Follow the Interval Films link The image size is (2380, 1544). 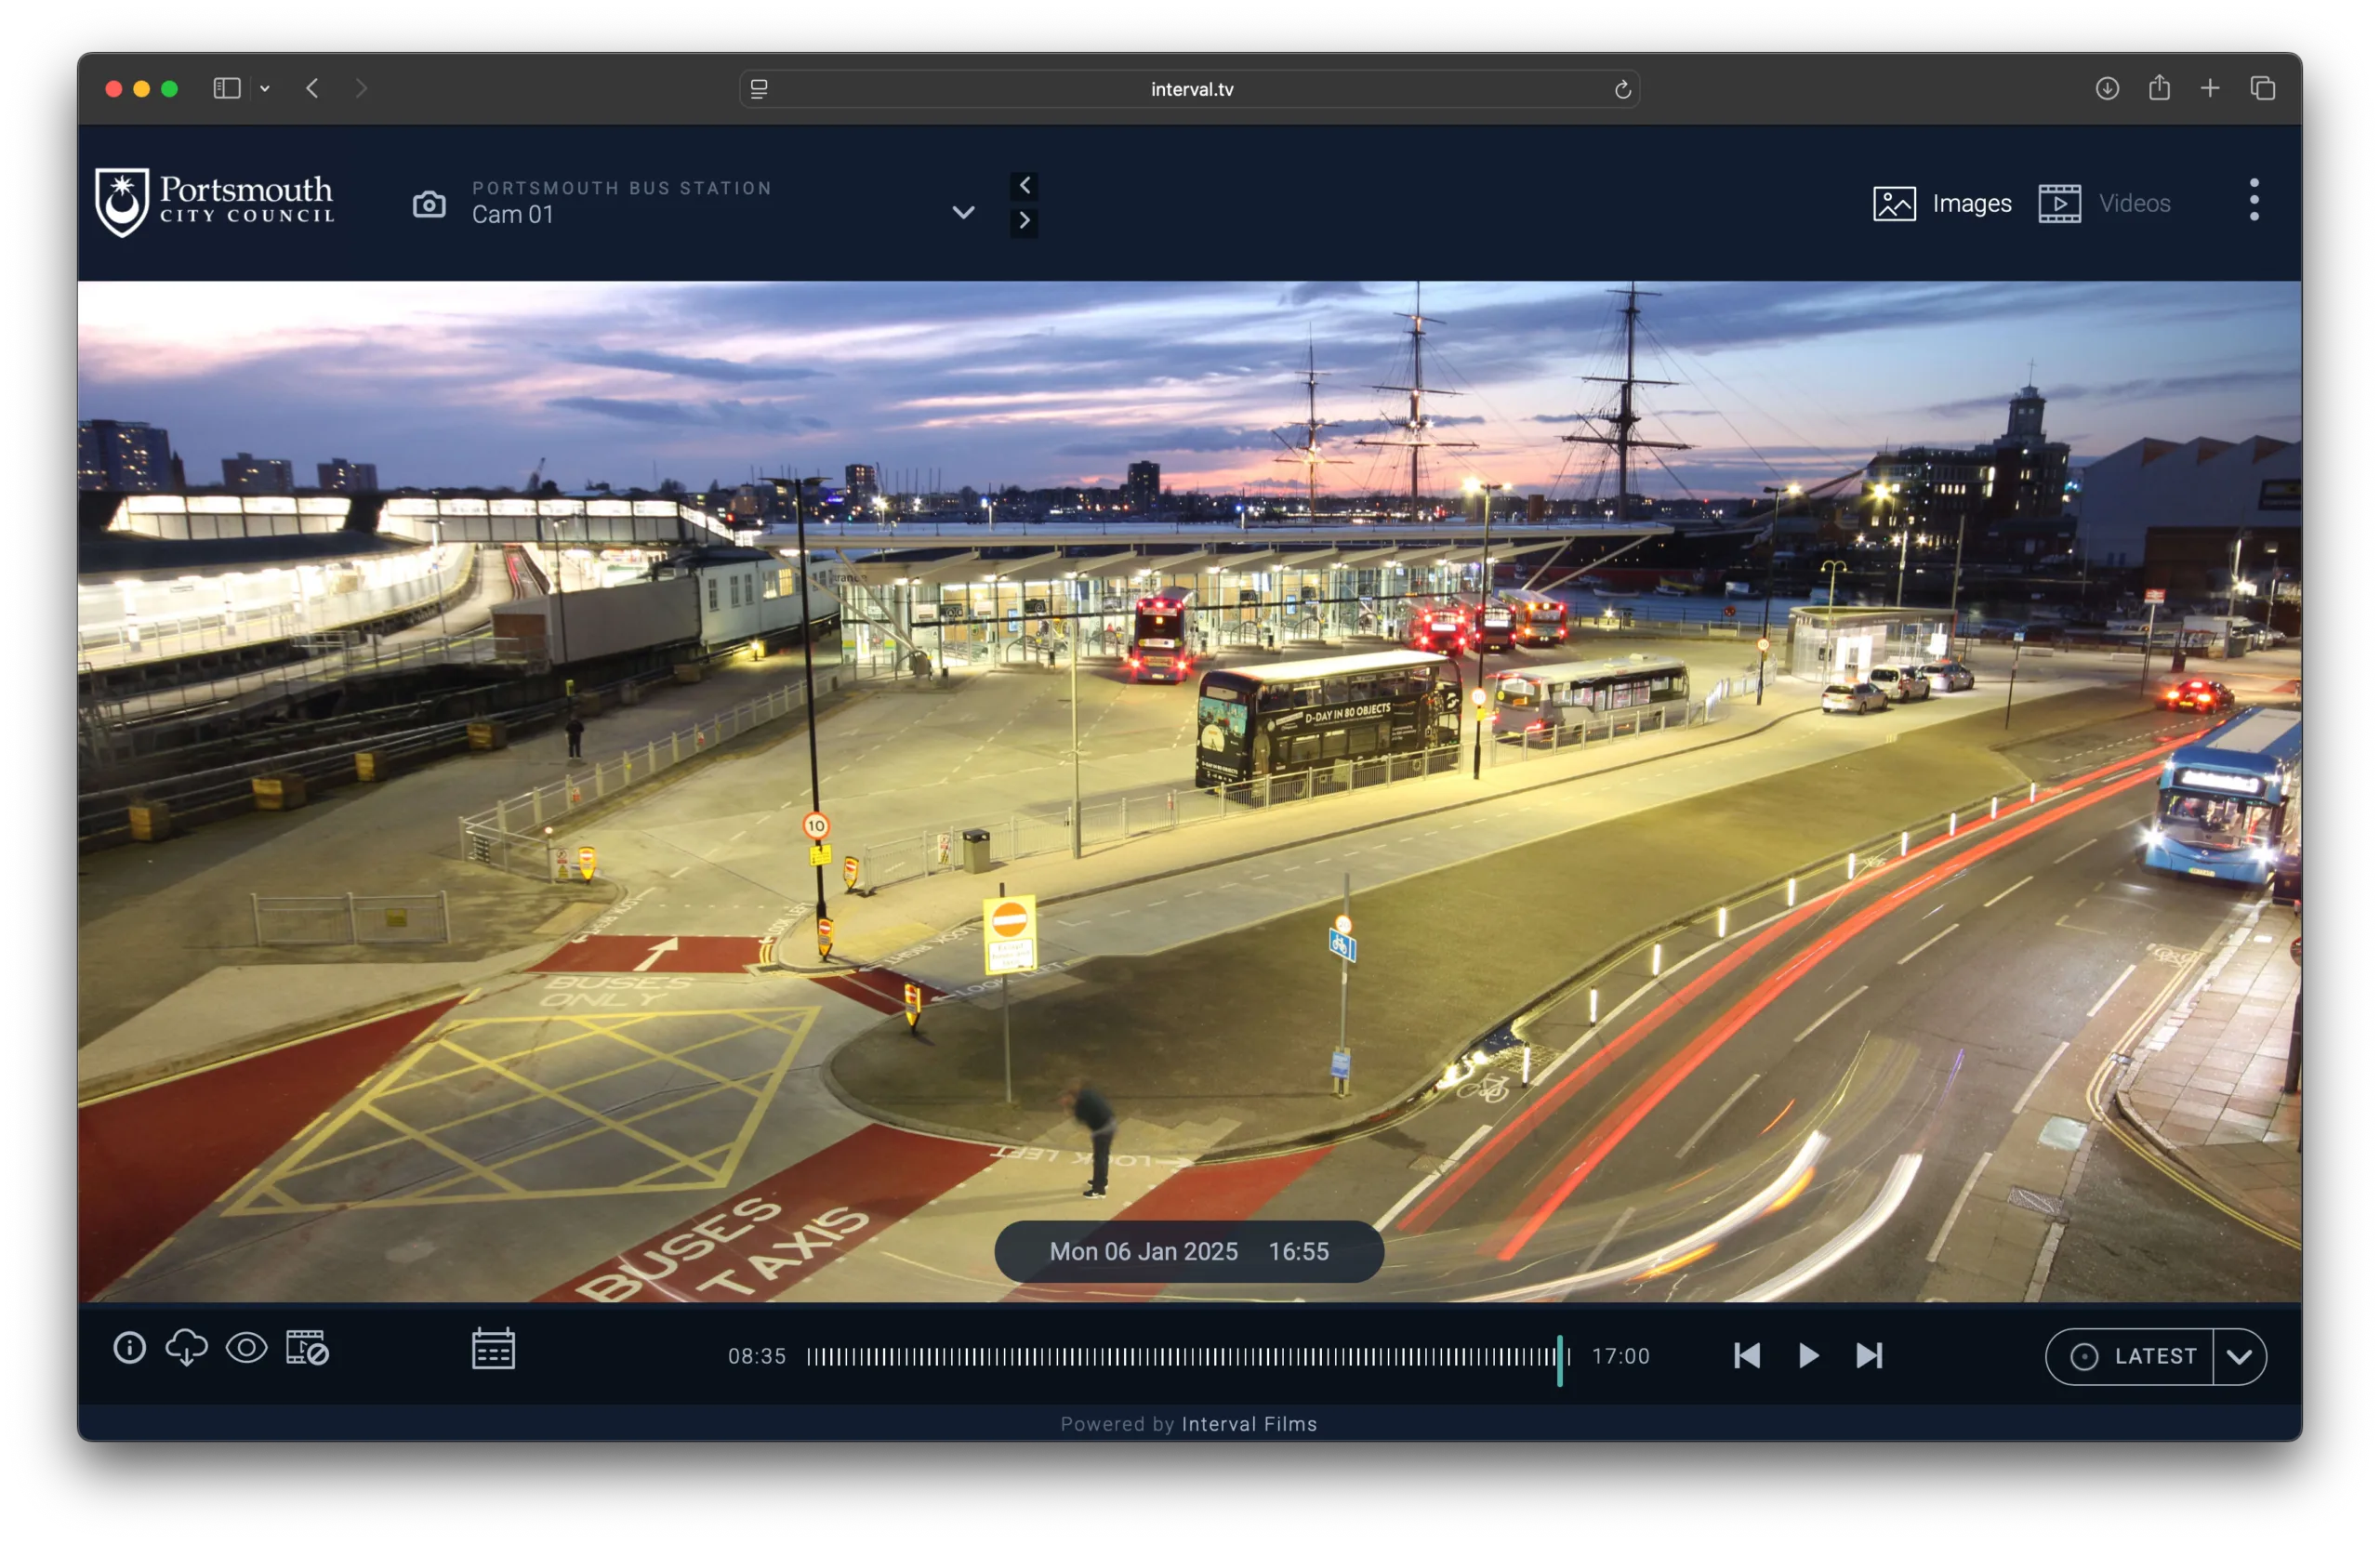click(x=1249, y=1423)
